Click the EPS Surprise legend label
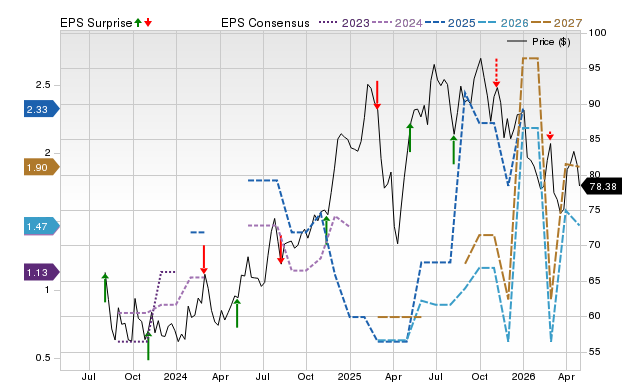 96,23
